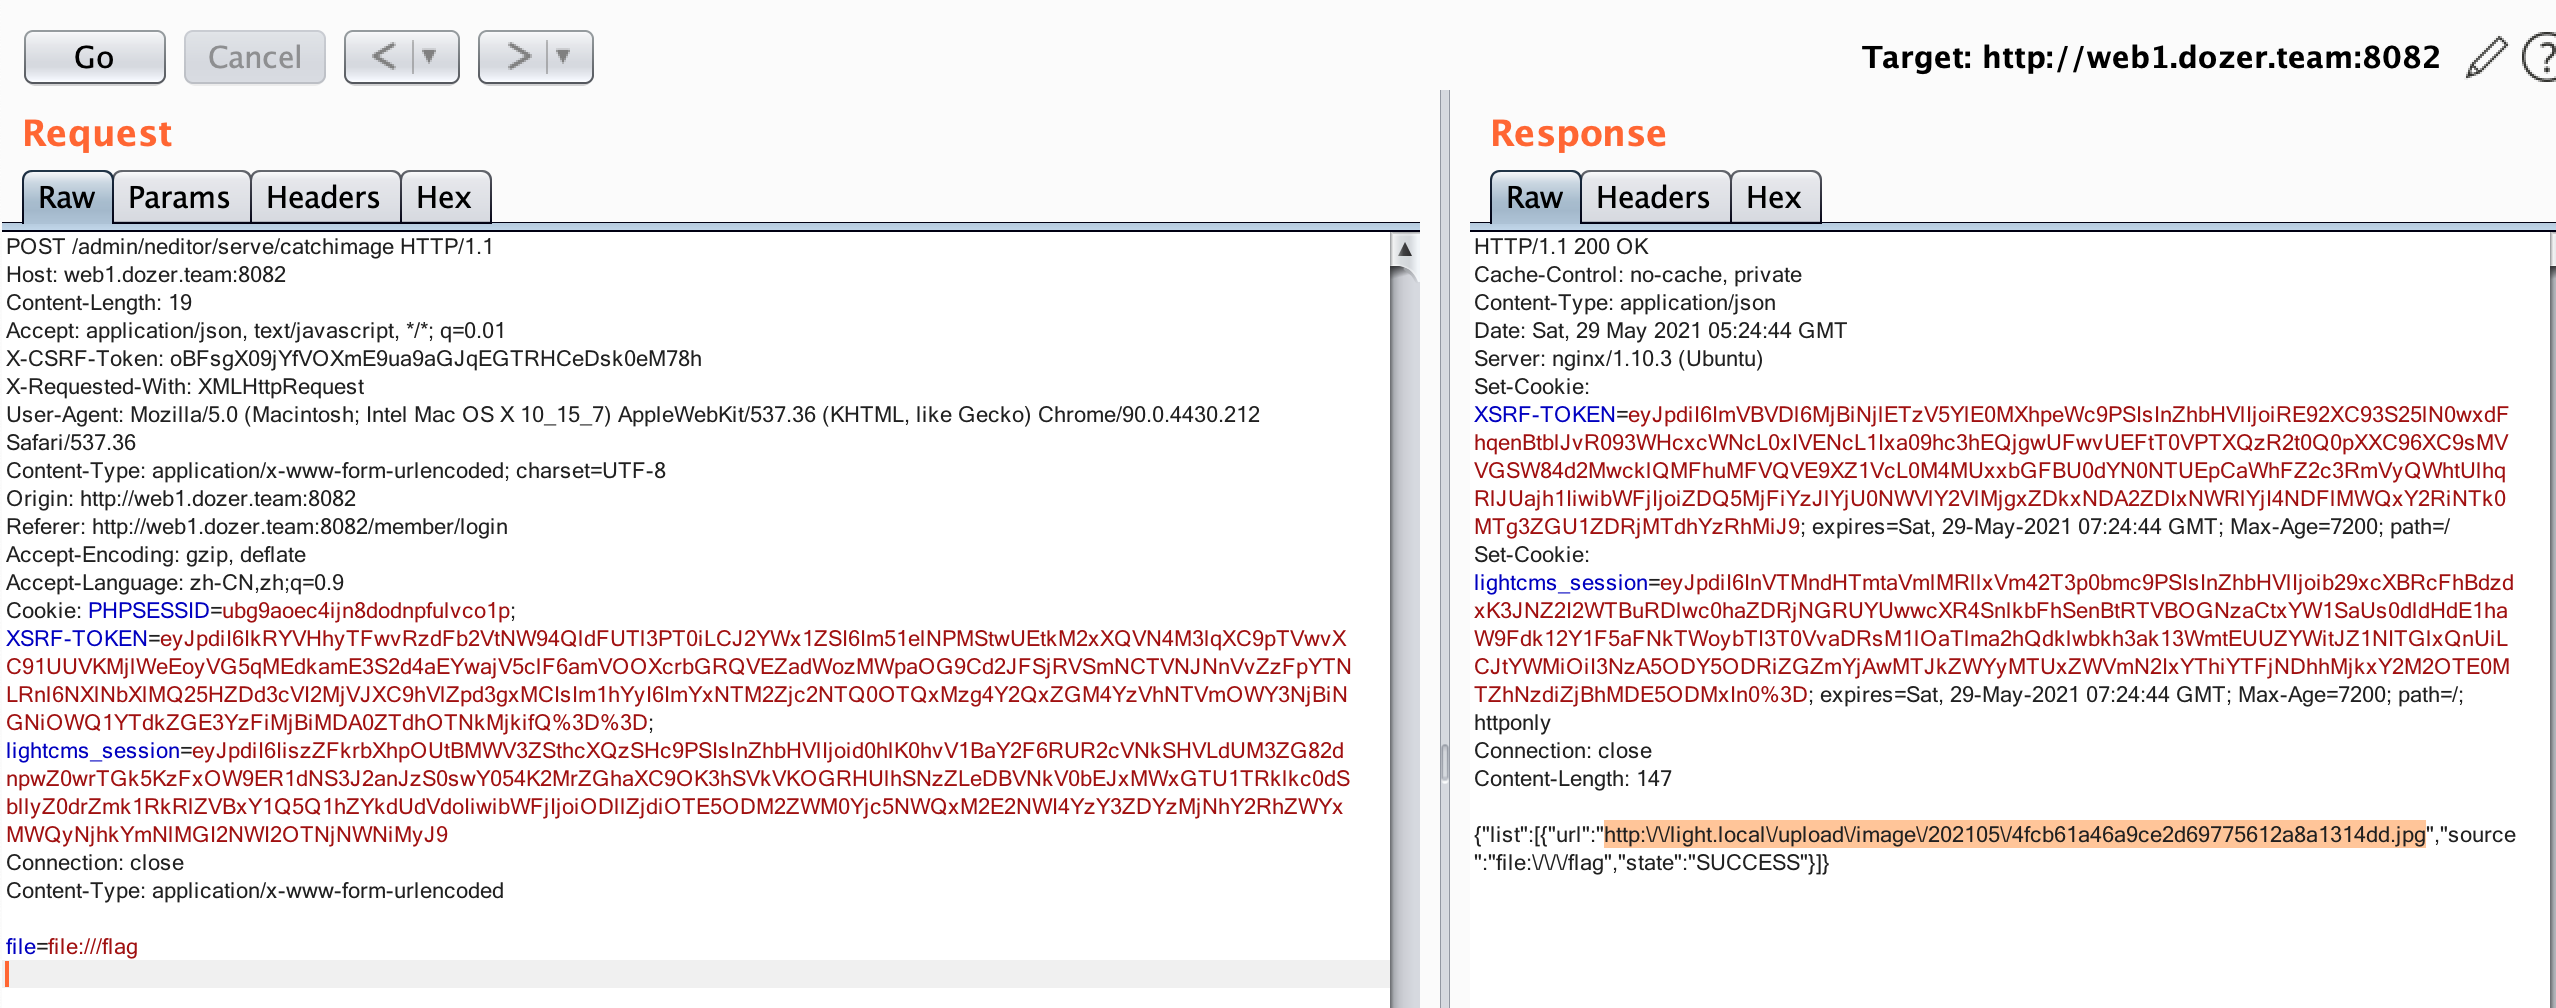The height and width of the screenshot is (1008, 2556).
Task: Switch to the Response Headers tab
Action: [1654, 197]
